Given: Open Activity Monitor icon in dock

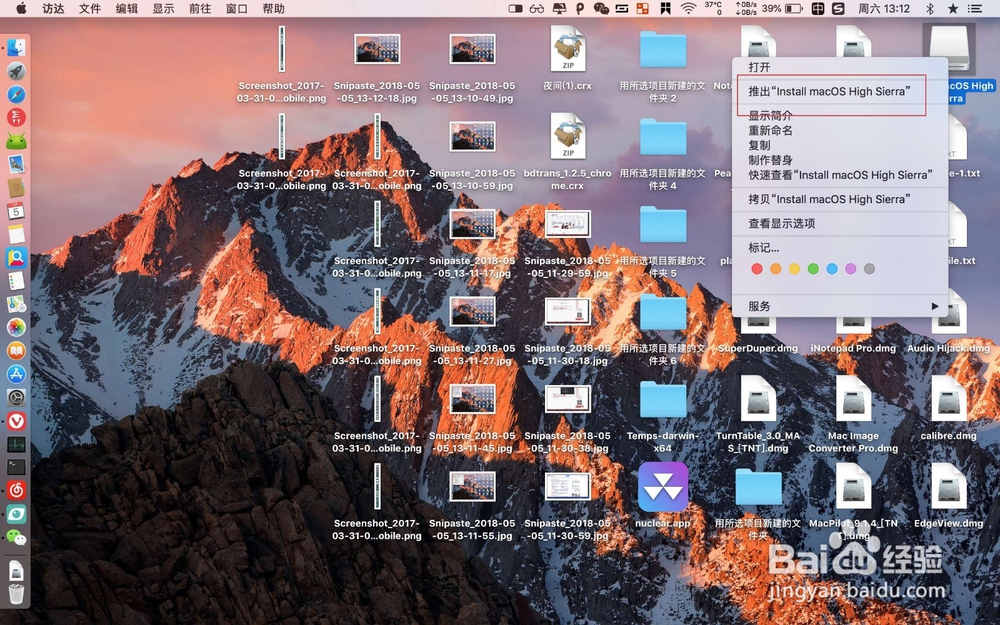Looking at the screenshot, I should click(x=17, y=444).
